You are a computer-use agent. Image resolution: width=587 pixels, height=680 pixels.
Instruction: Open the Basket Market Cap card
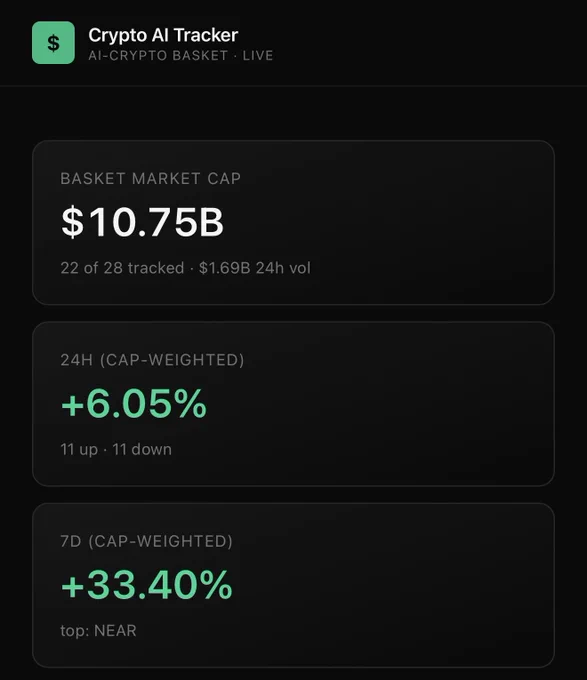point(294,222)
